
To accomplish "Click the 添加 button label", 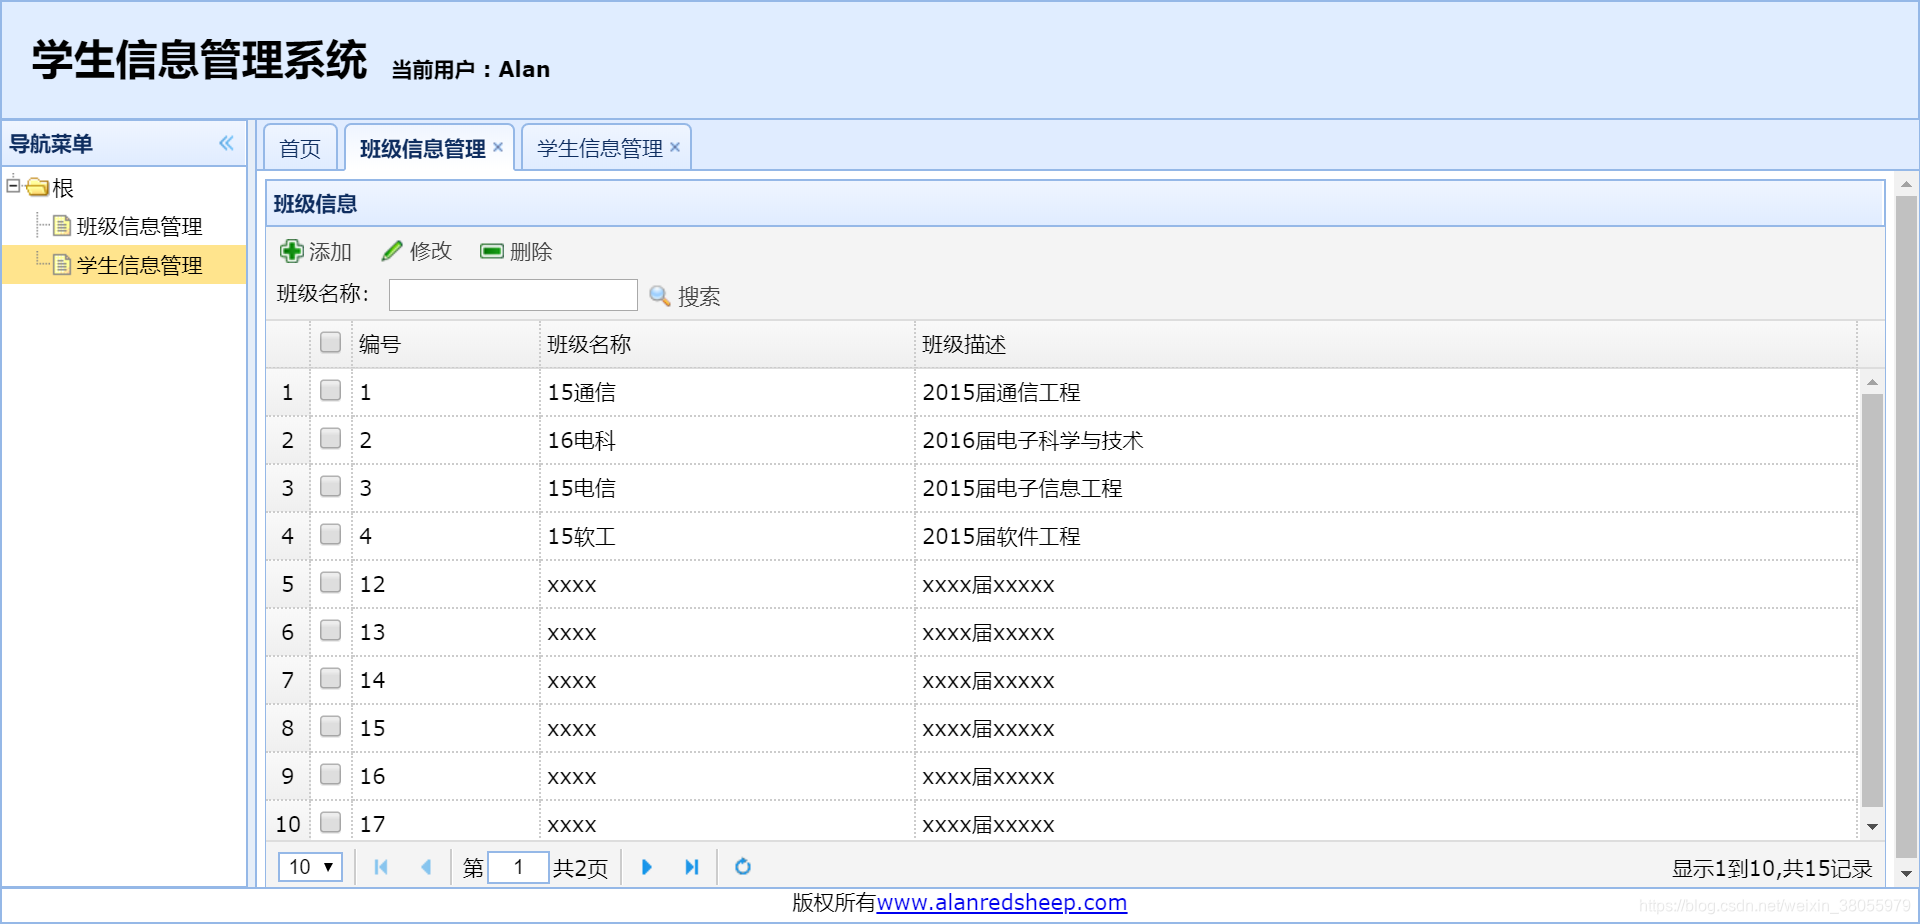I will coord(330,252).
